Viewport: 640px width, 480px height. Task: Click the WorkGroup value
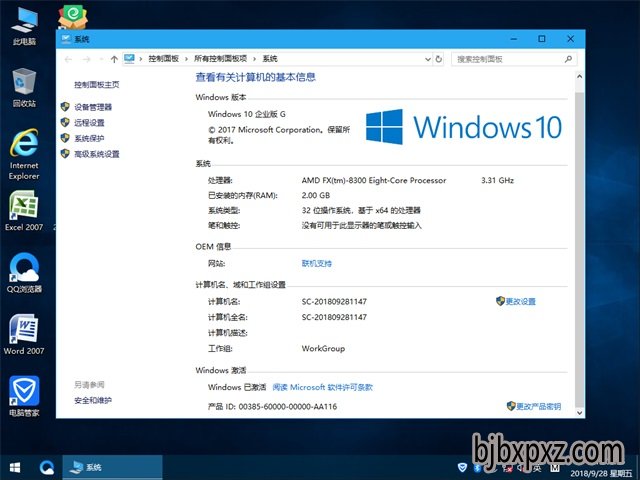click(323, 348)
